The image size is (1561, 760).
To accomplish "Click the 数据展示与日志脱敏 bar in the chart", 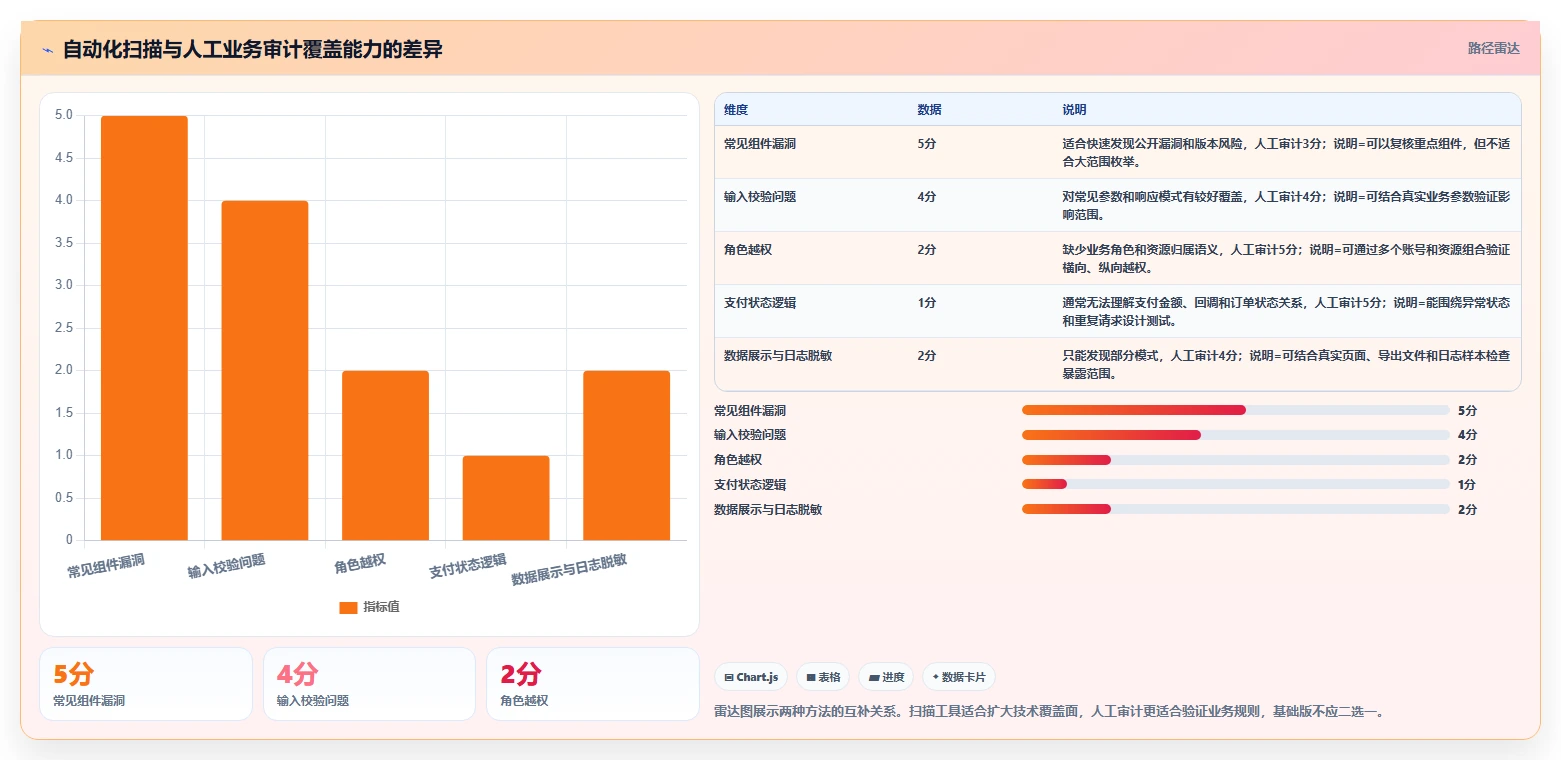I will click(626, 455).
